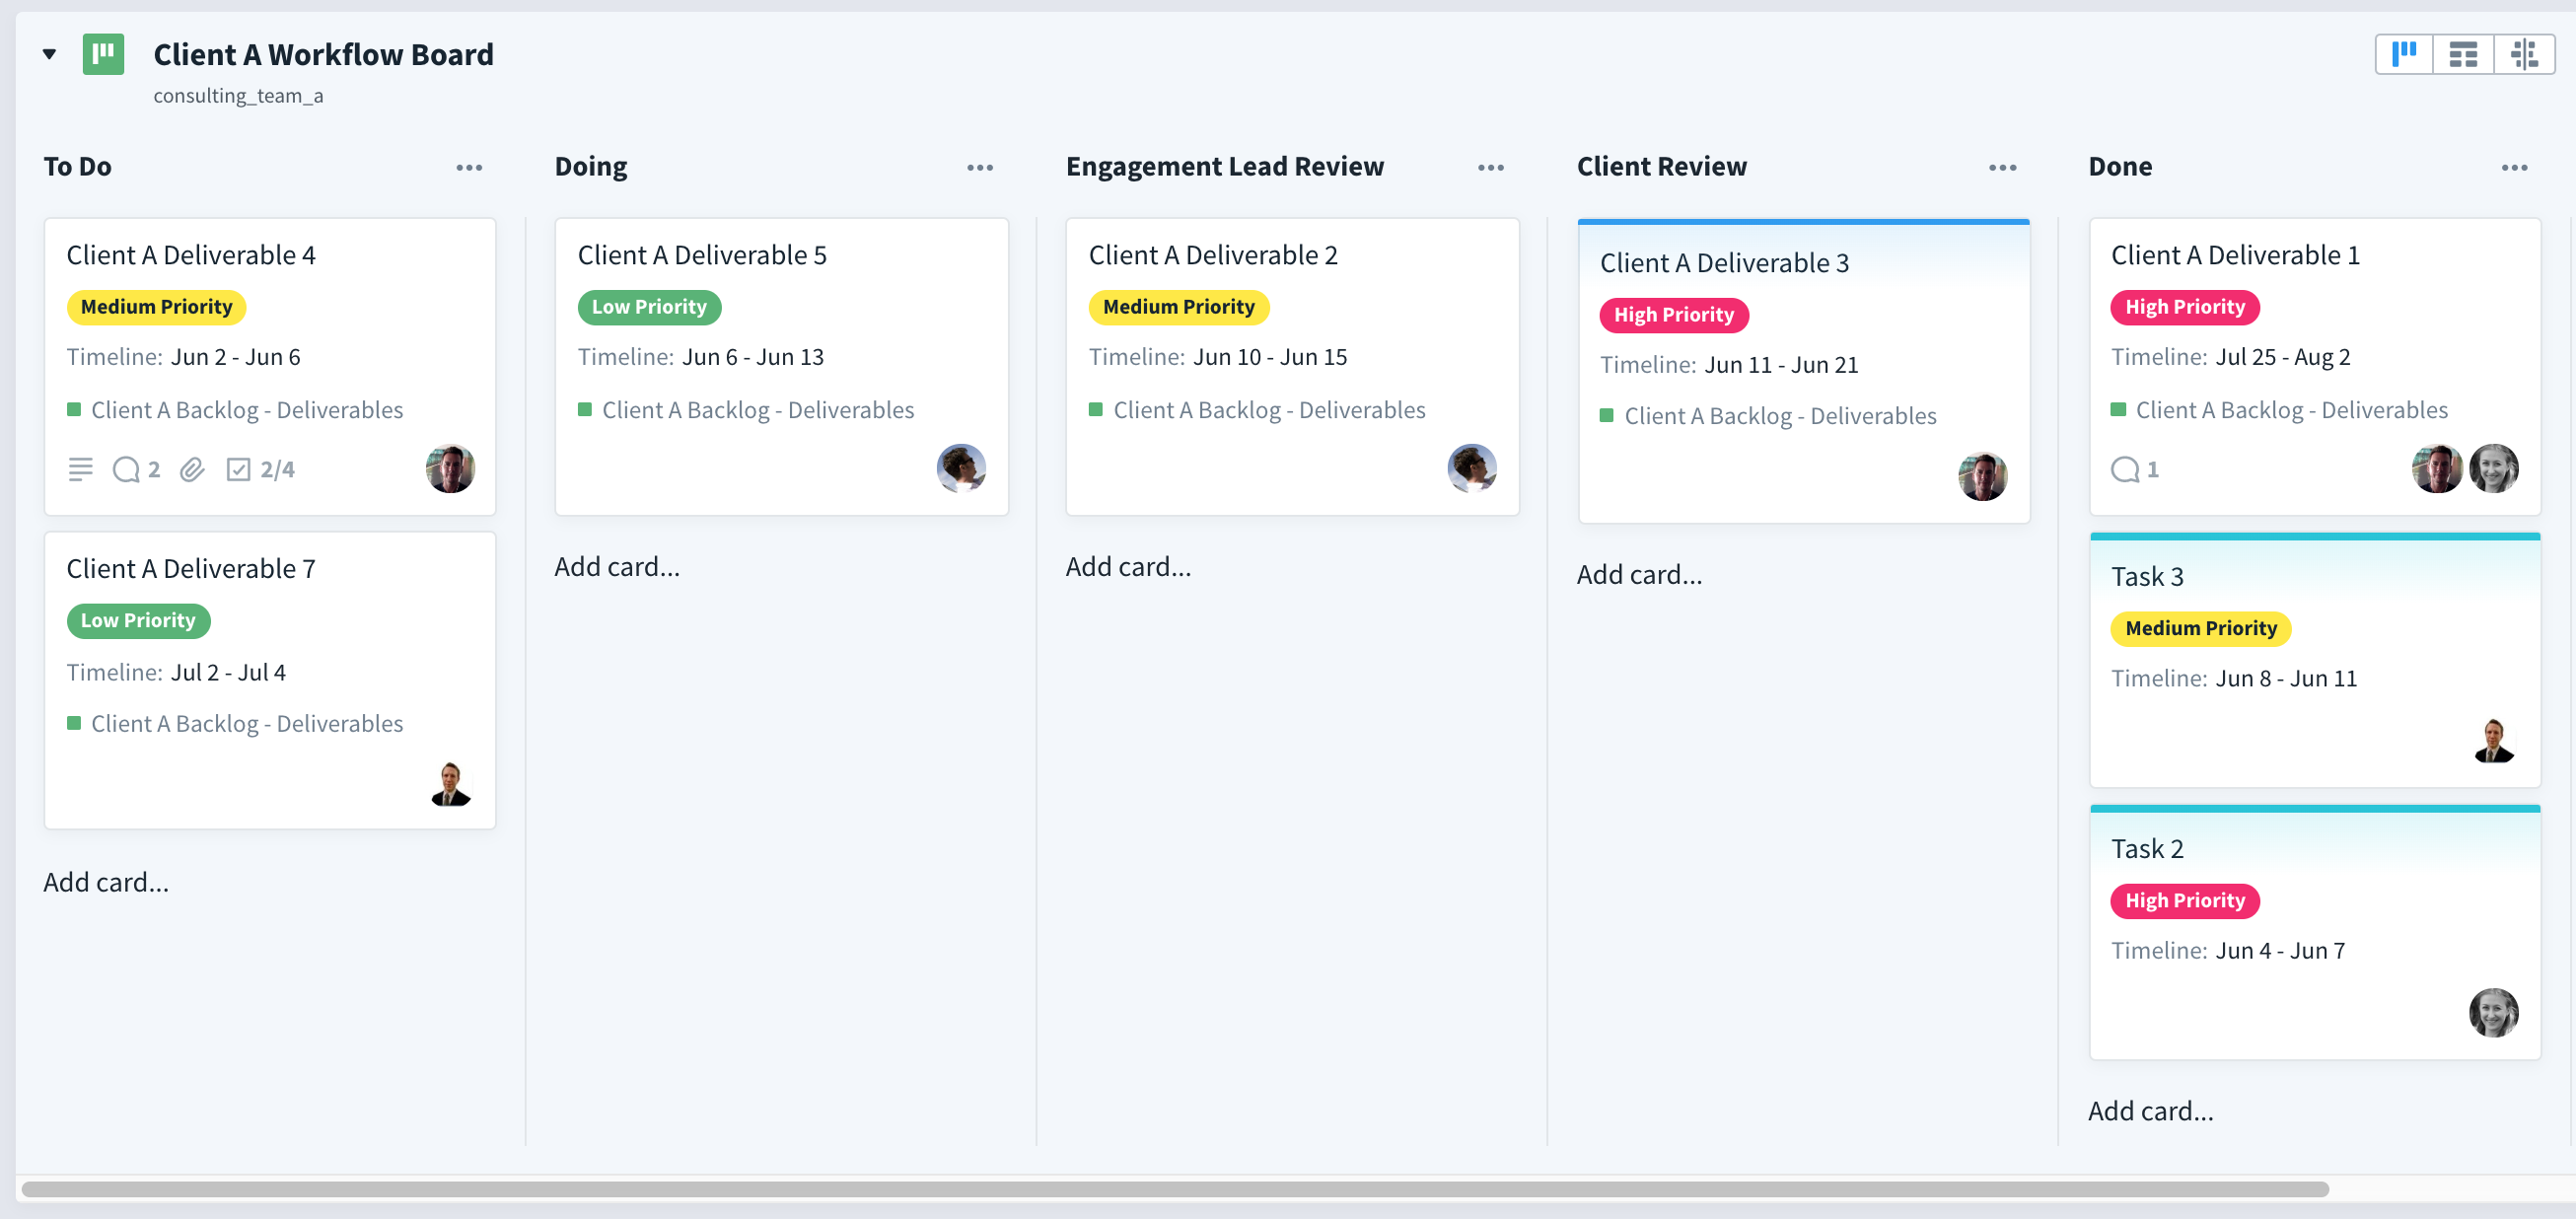Toggle the Low Priority label on Deliverable 7
The height and width of the screenshot is (1219, 2576).
(138, 620)
